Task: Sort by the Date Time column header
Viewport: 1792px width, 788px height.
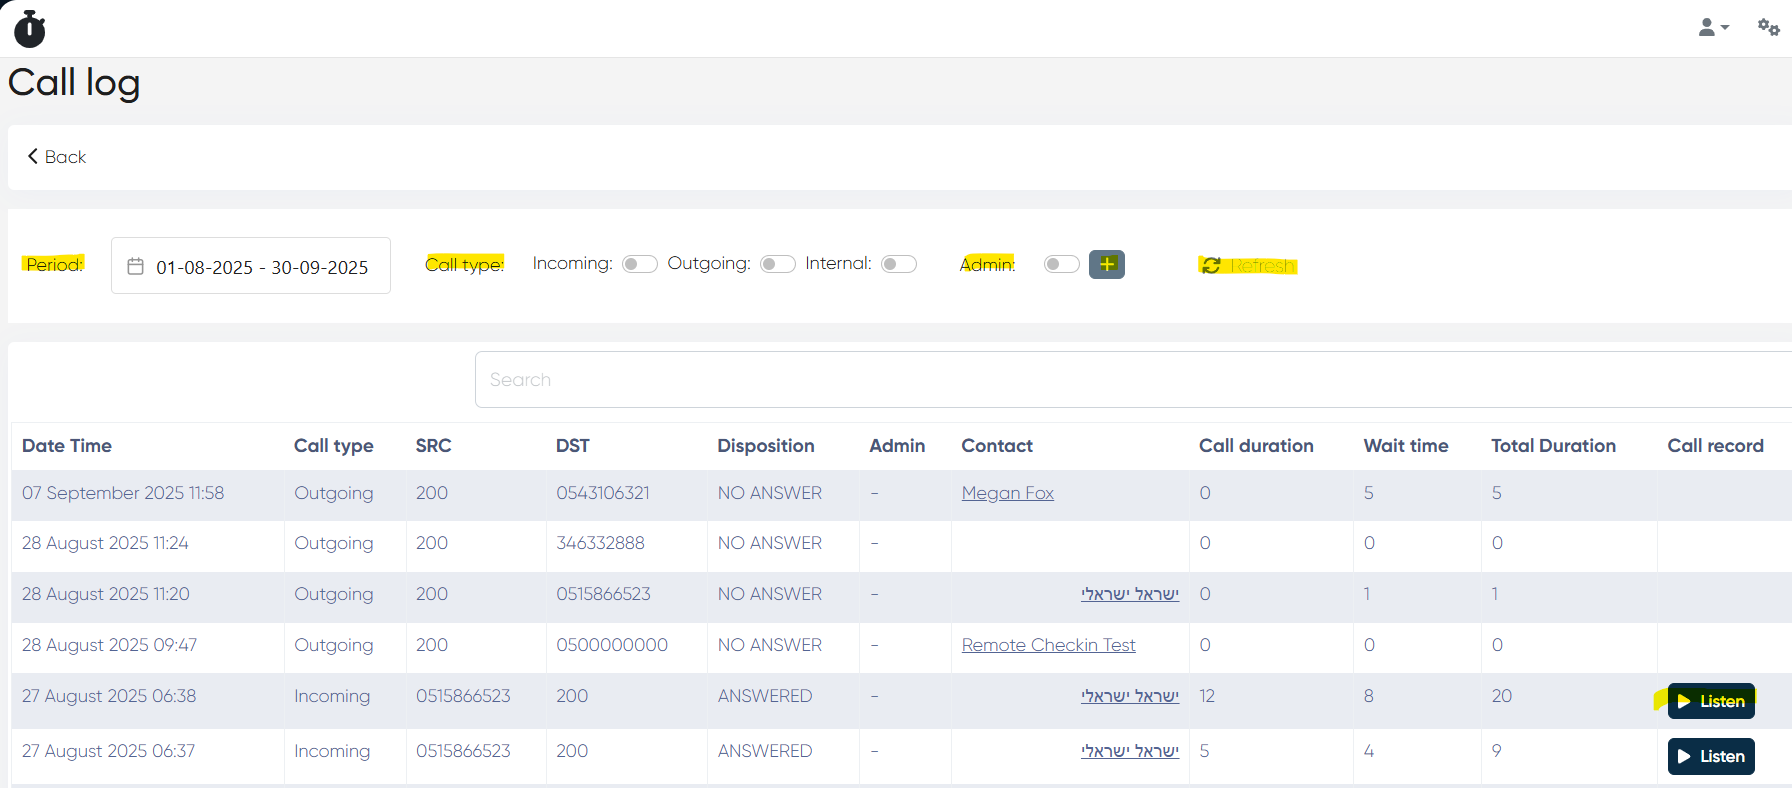Action: [67, 446]
